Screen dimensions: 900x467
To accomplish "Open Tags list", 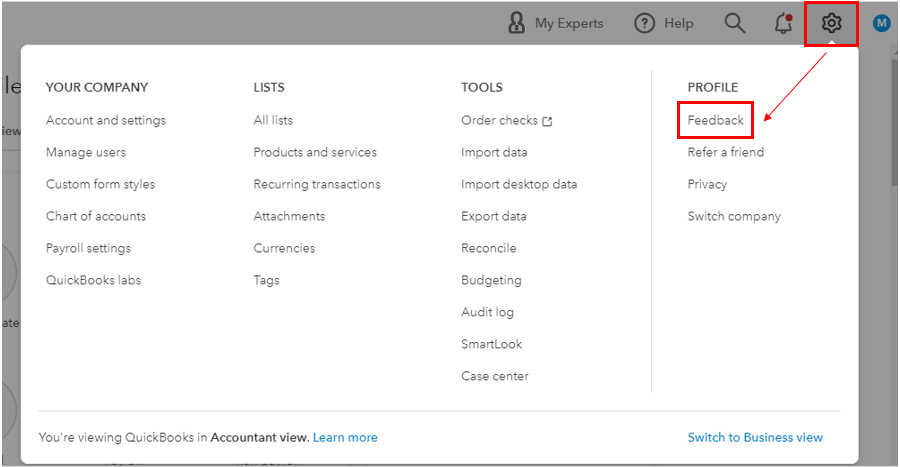I will click(266, 281).
